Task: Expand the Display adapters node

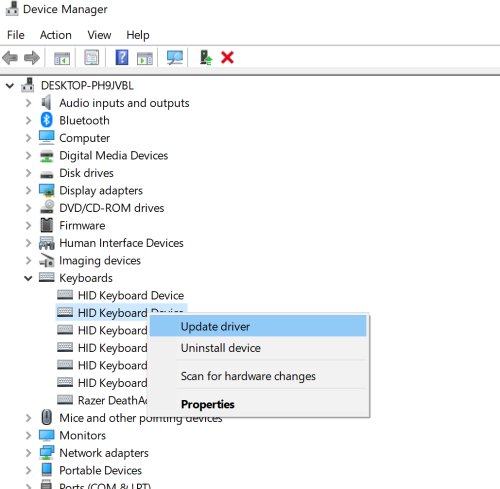Action: coord(28,190)
